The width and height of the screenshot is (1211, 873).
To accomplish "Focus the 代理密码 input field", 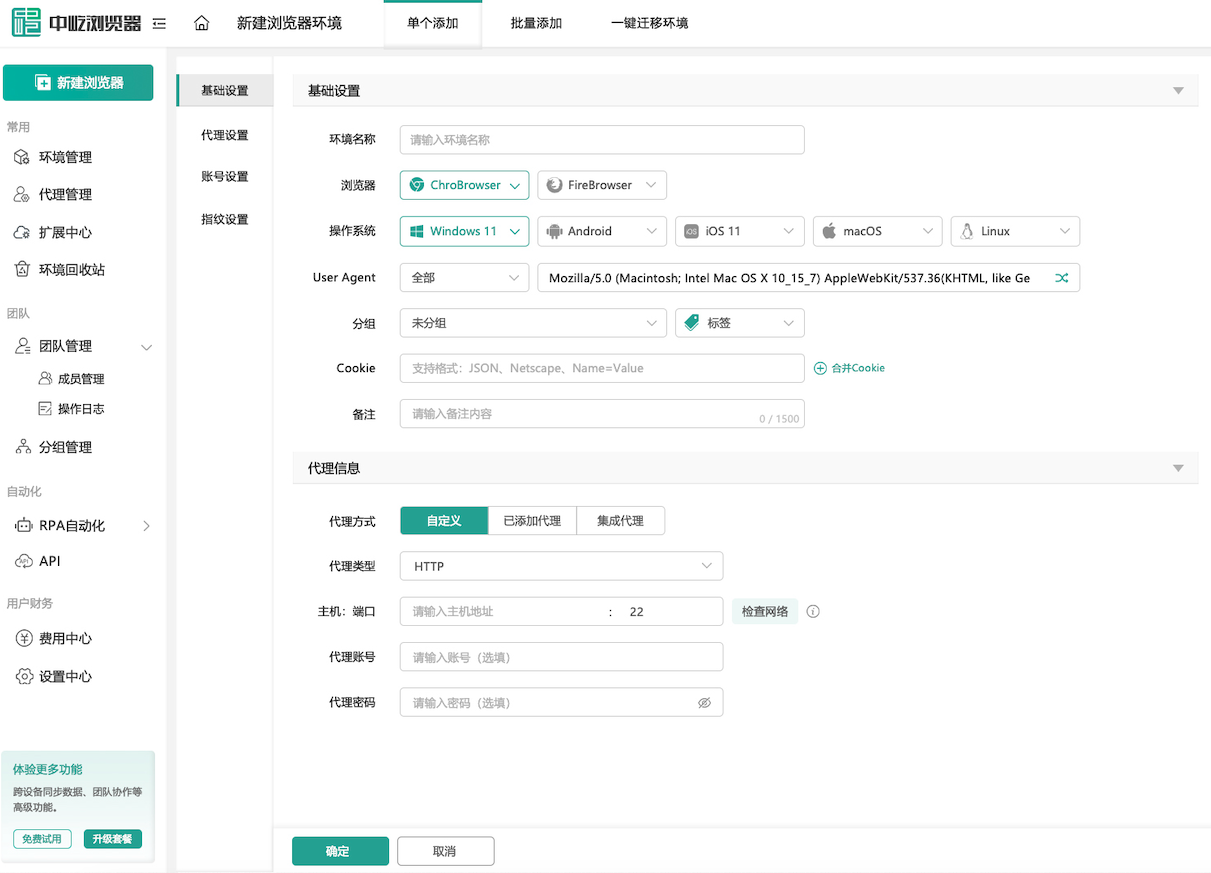I will tap(561, 703).
